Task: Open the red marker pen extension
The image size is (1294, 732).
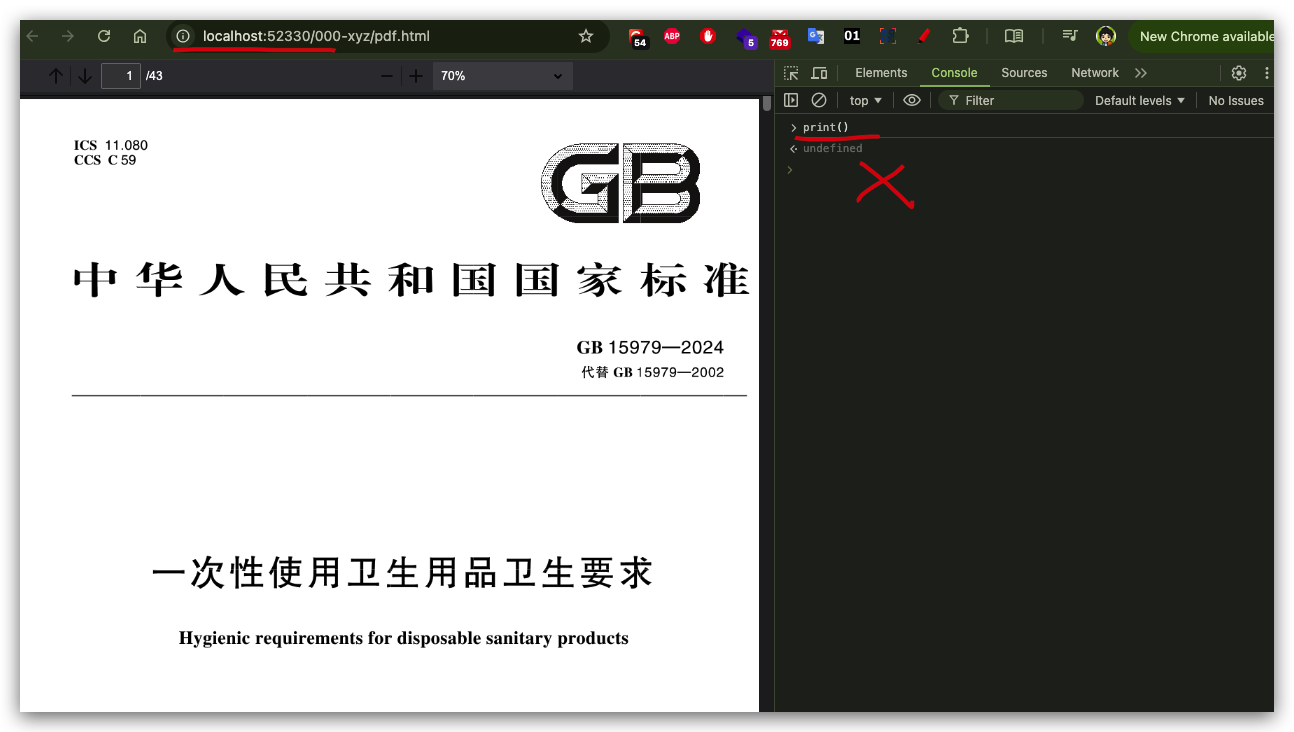Action: click(x=924, y=36)
